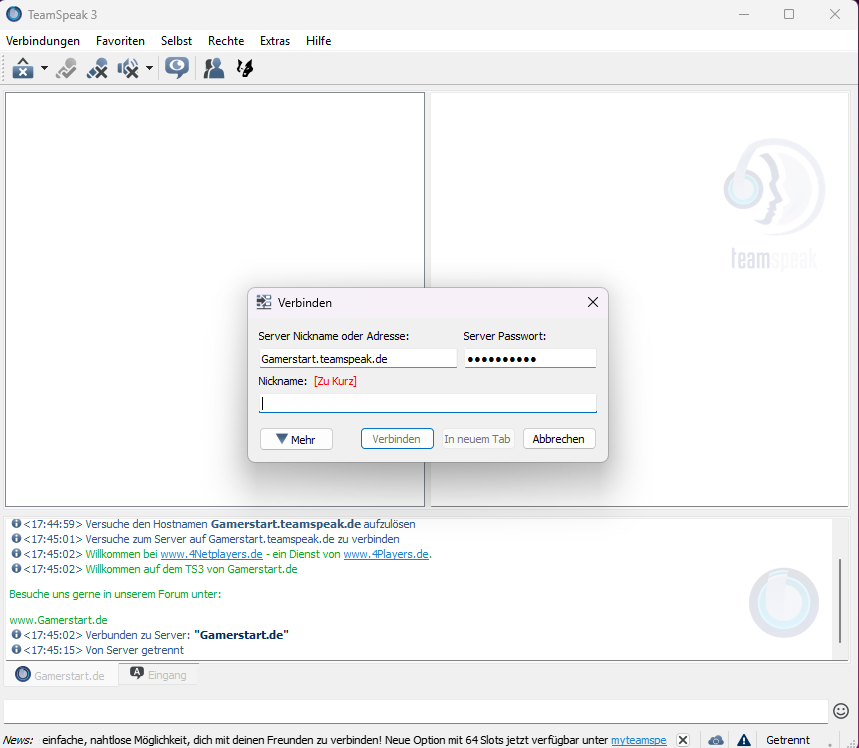Open the Favoriten menu
The width and height of the screenshot is (859, 748).
coord(120,41)
